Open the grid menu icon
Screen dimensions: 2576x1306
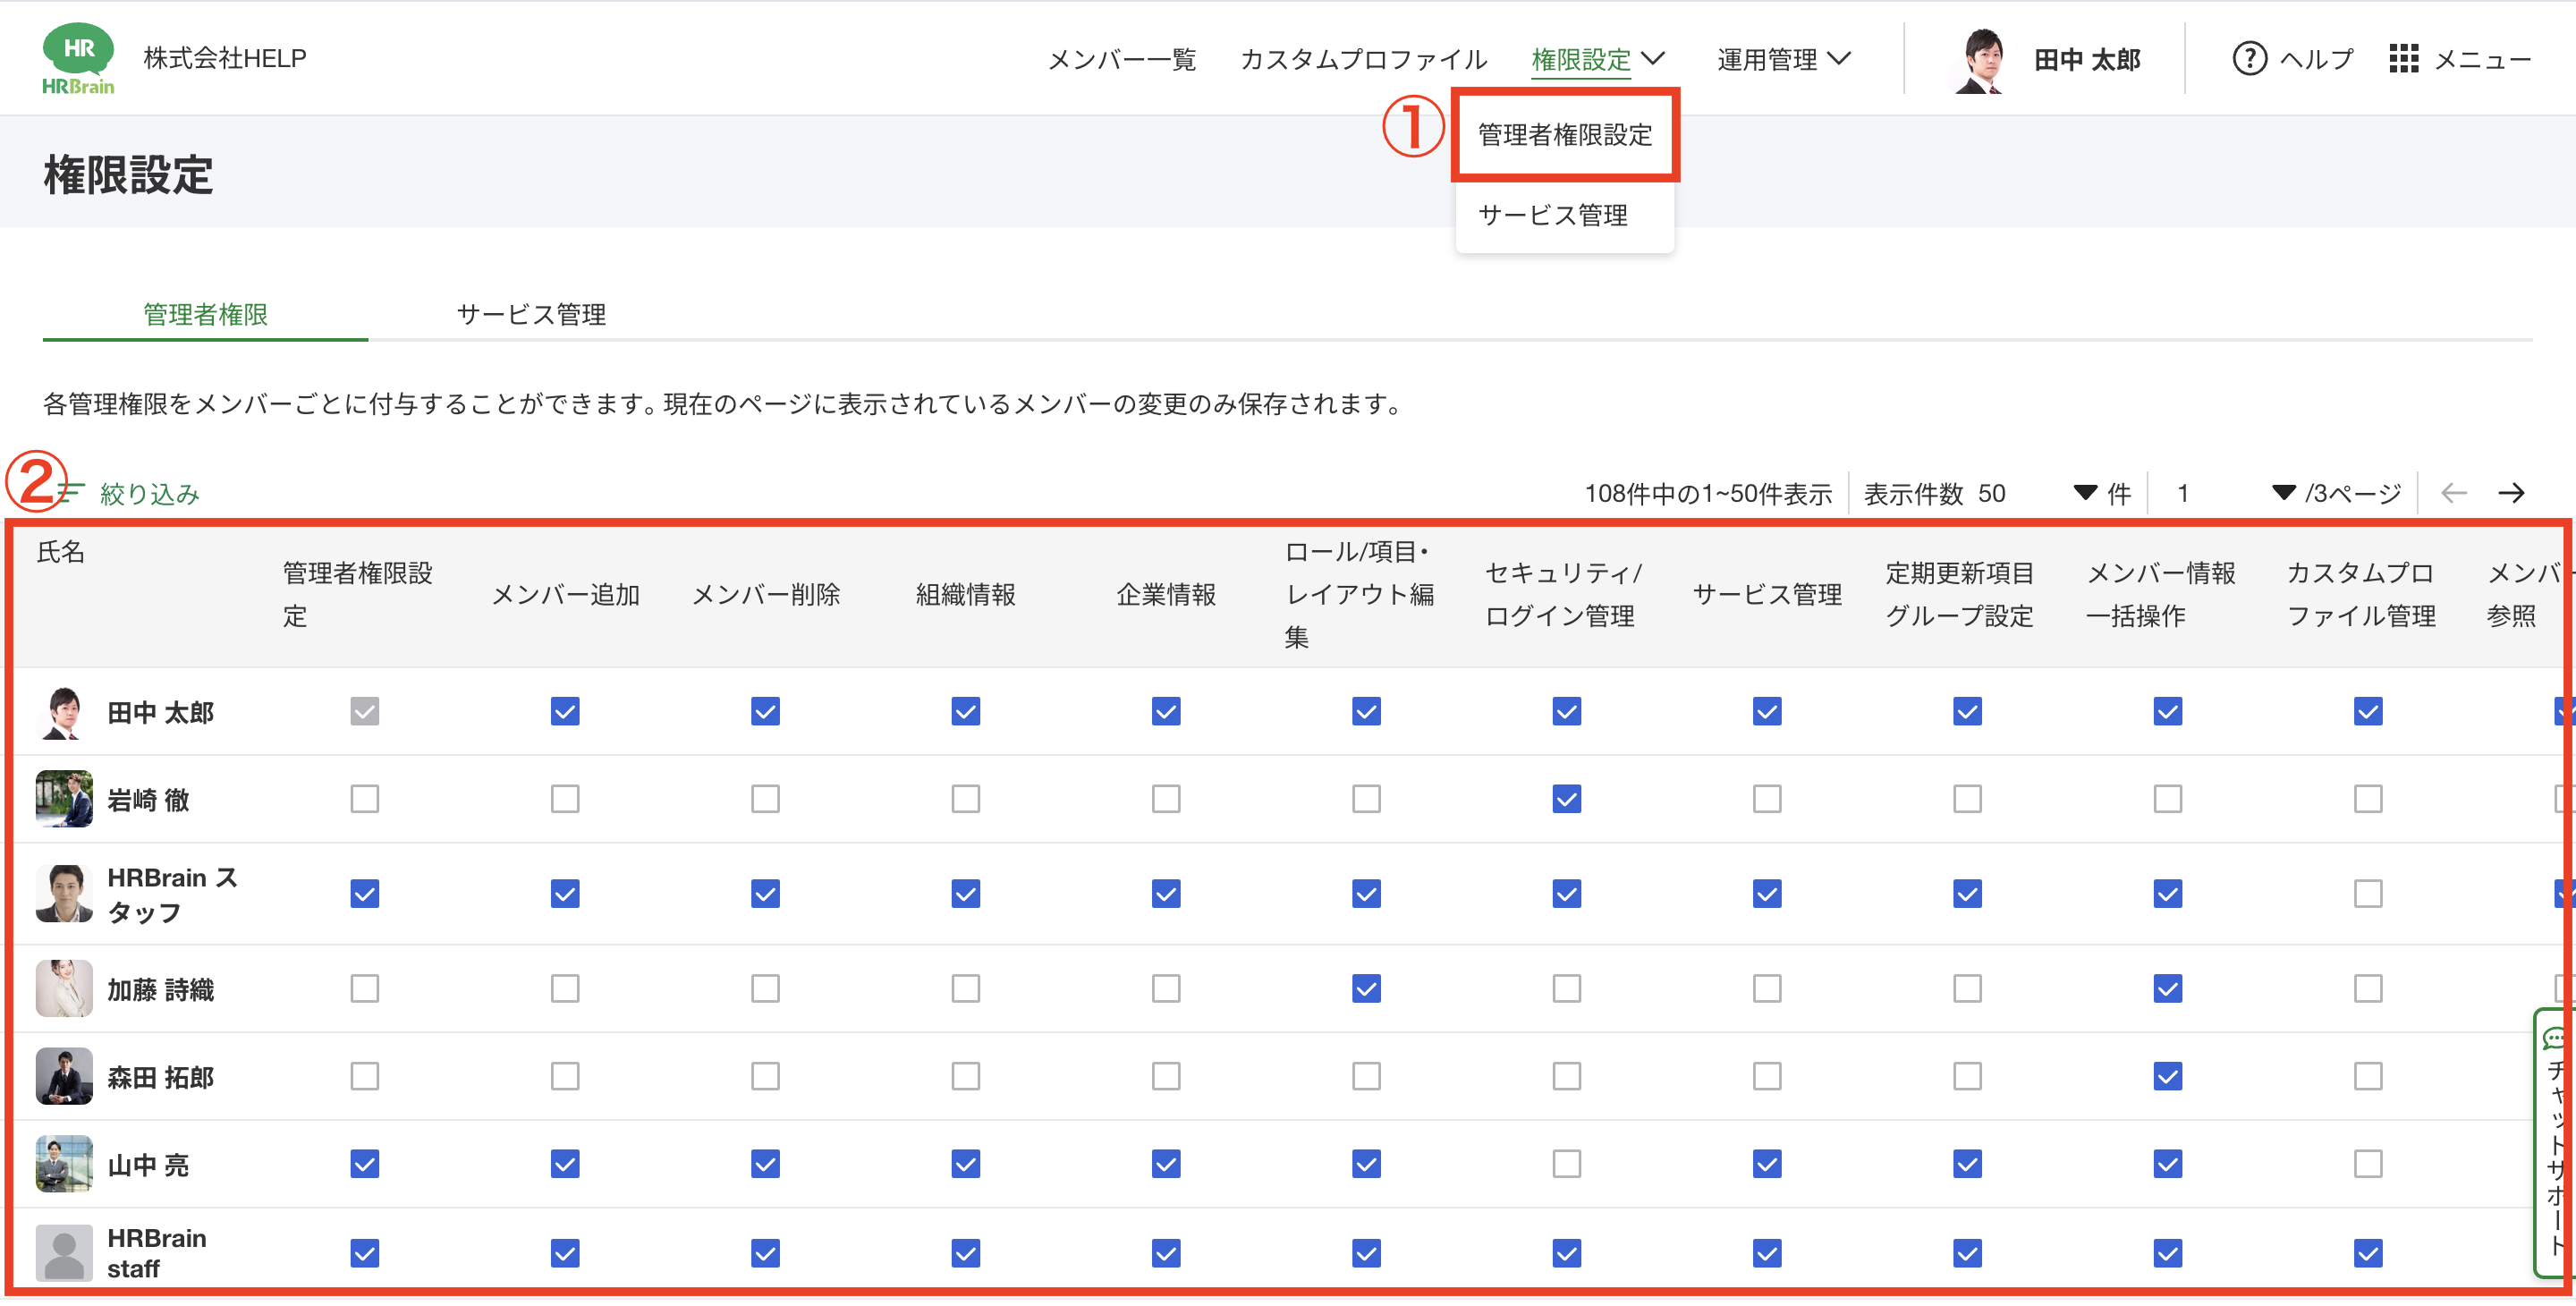pyautogui.click(x=2403, y=59)
